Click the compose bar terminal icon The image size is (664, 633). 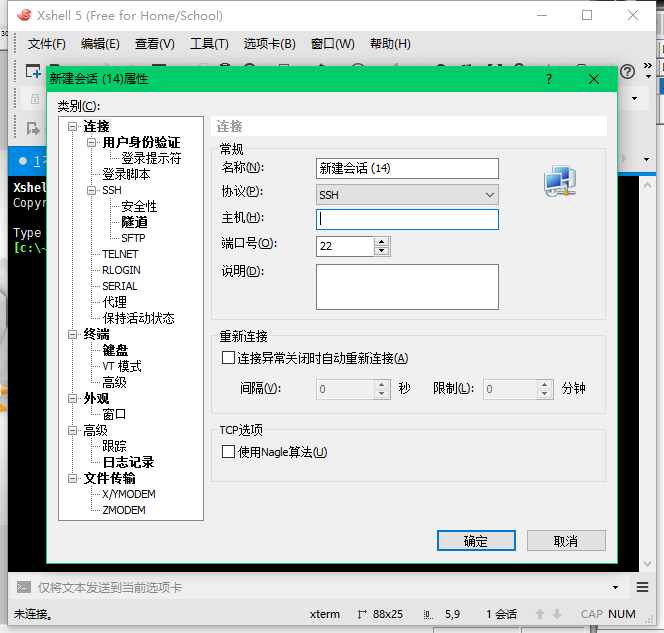tap(23, 587)
